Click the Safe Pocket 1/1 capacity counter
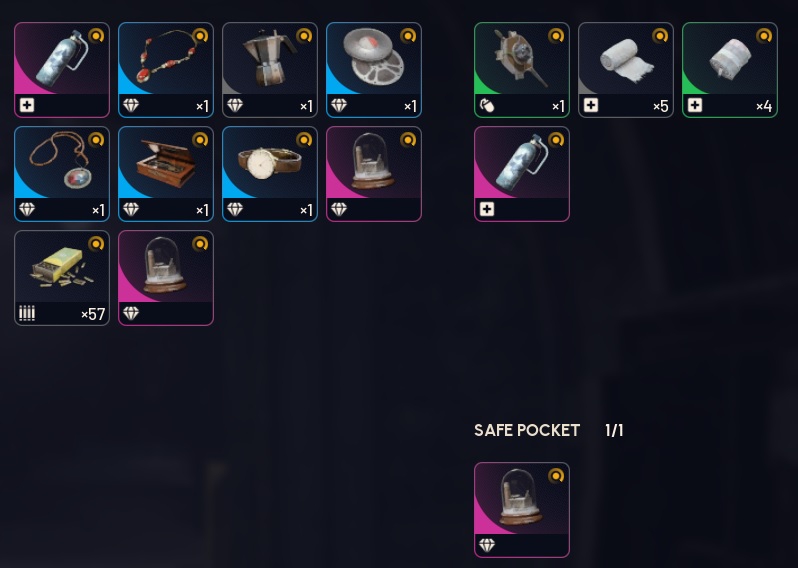 (614, 431)
